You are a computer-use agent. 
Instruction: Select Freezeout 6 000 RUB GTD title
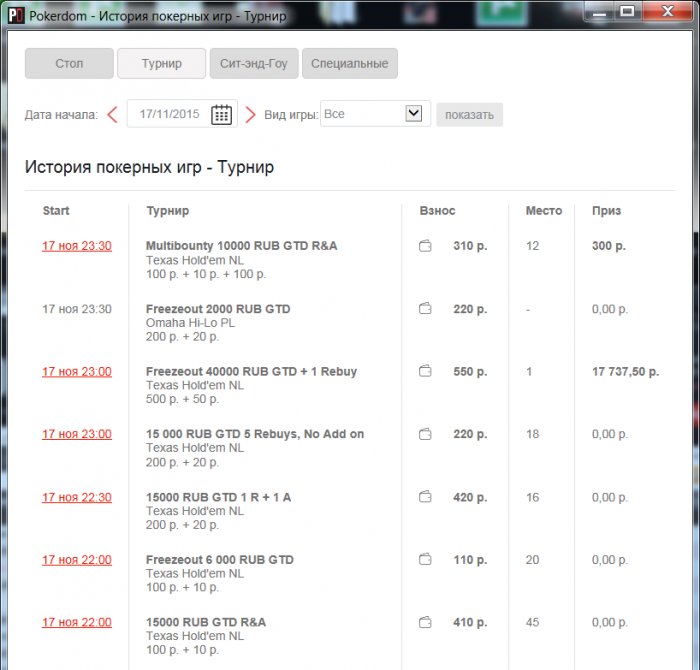220,560
